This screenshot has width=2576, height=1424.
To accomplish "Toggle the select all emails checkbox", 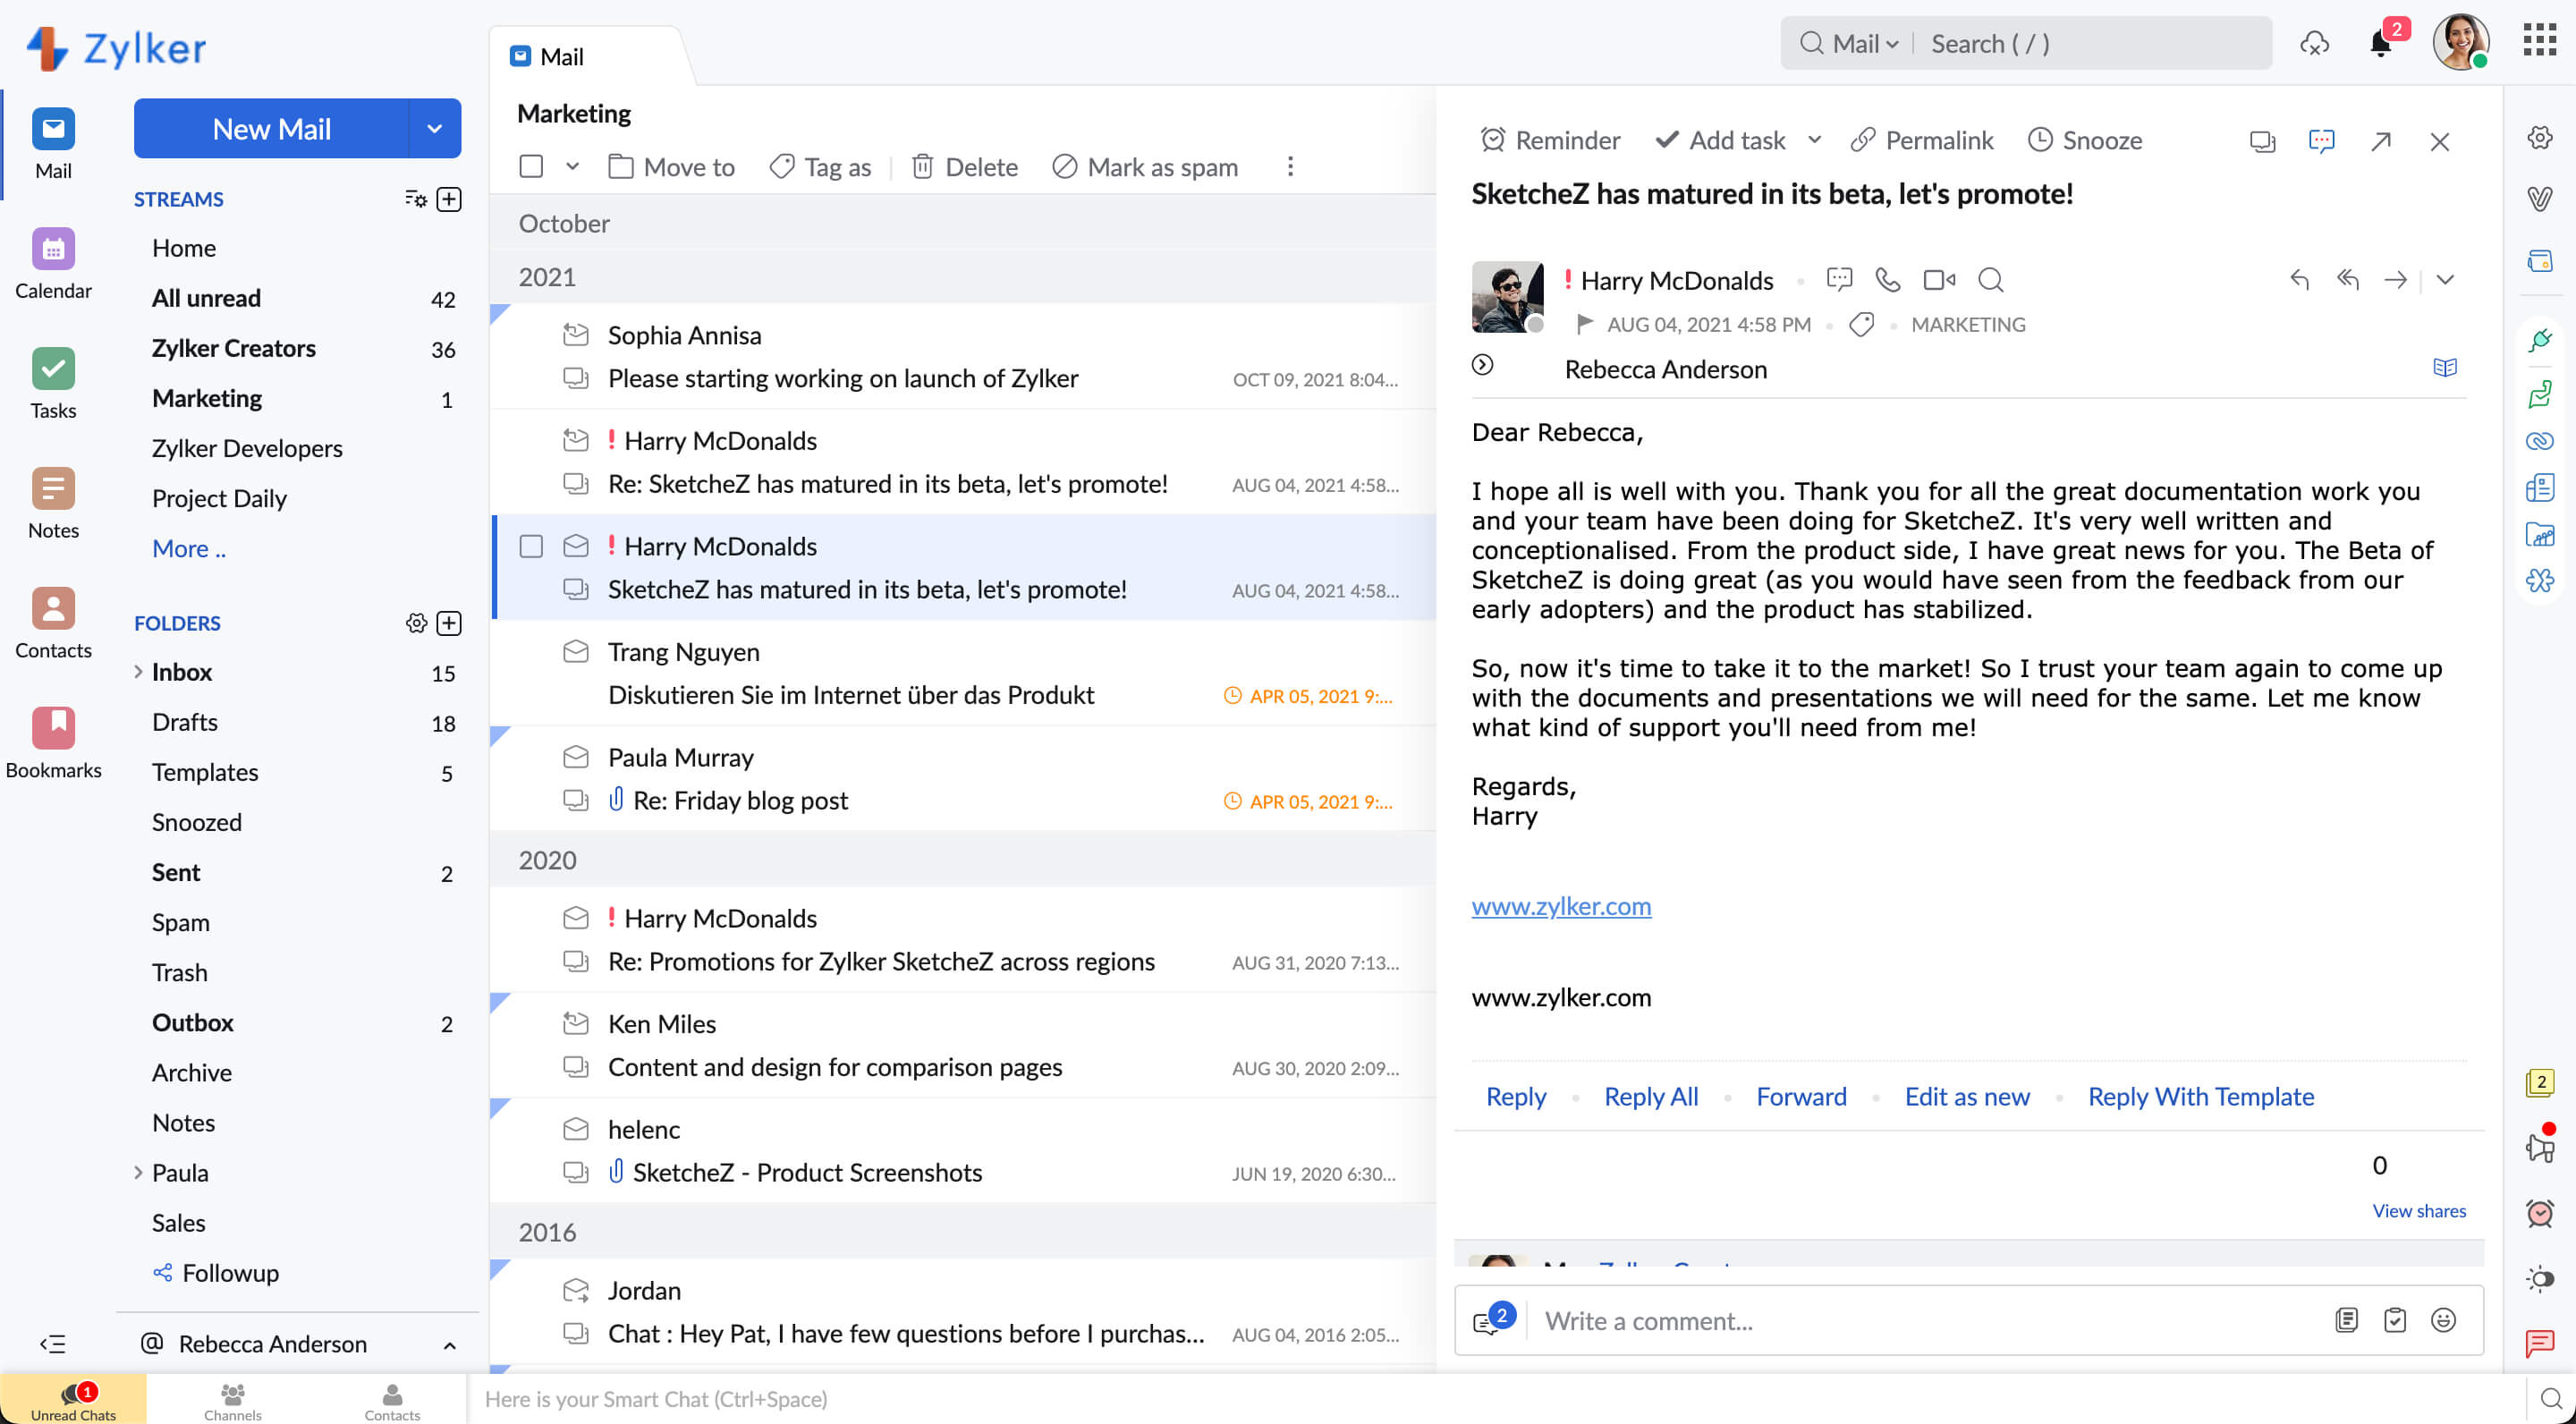I will click(x=531, y=165).
